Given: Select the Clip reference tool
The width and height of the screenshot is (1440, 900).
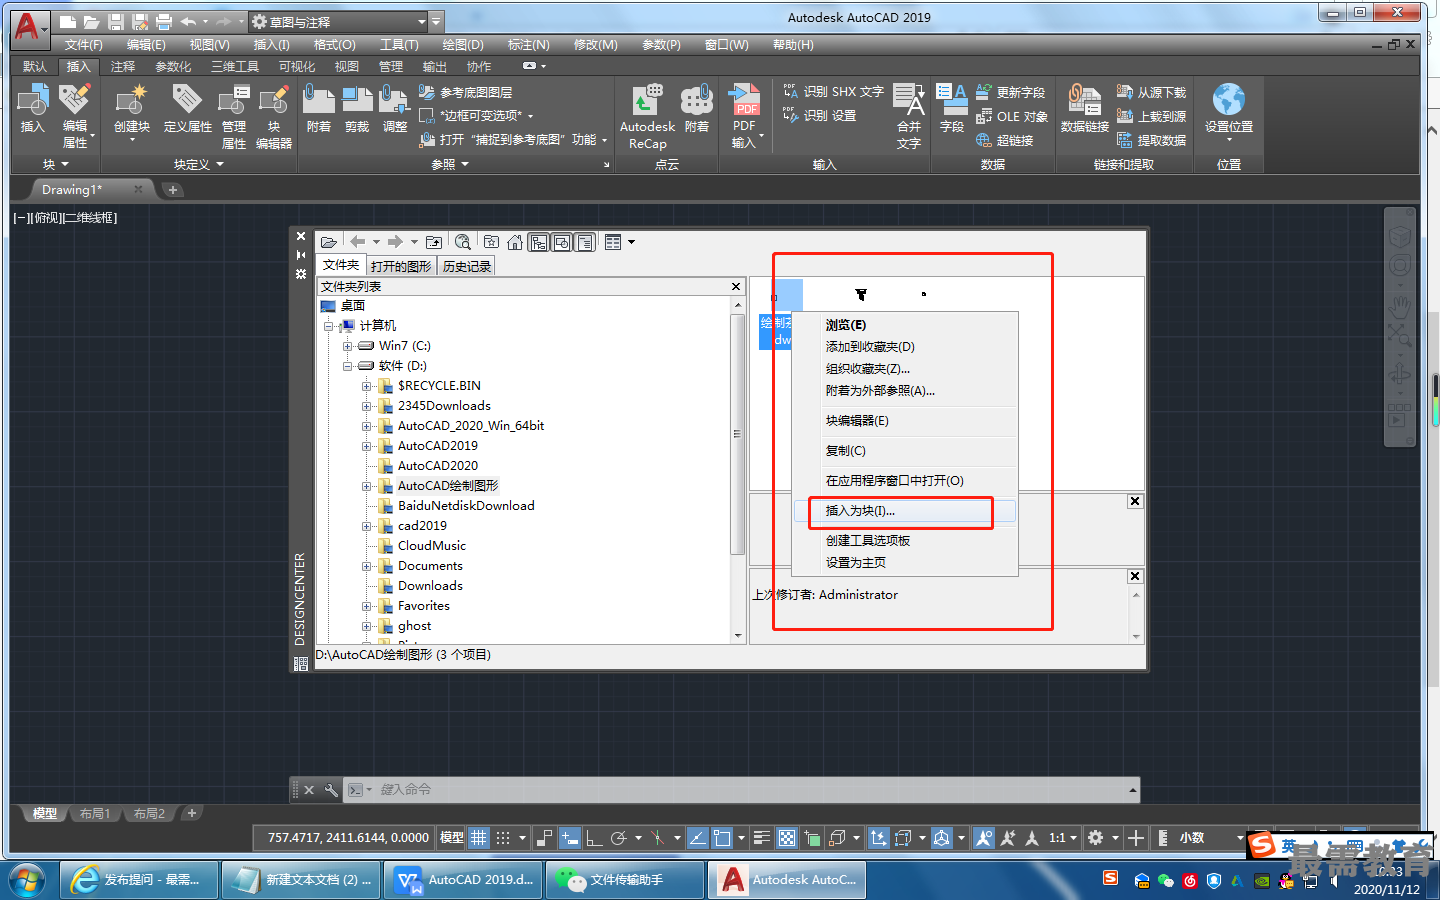Looking at the screenshot, I should click(357, 109).
